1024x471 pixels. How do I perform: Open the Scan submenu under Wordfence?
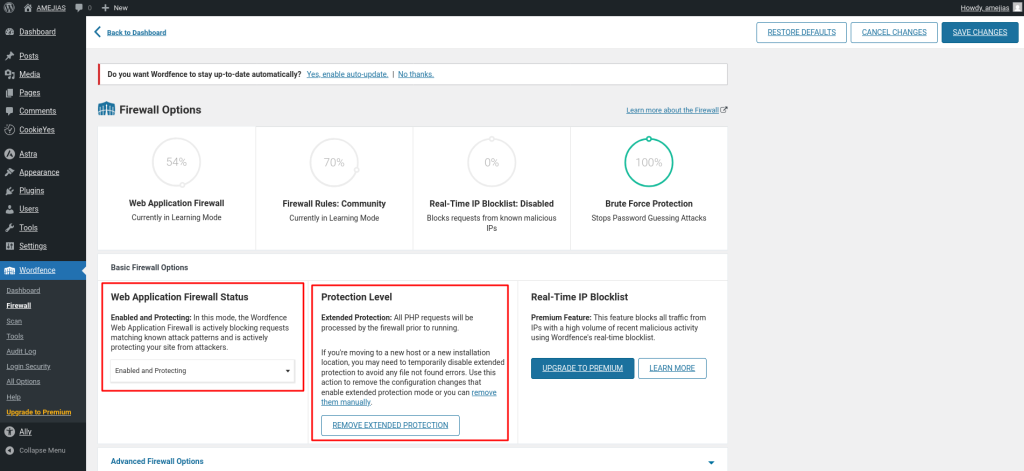pyautogui.click(x=14, y=321)
